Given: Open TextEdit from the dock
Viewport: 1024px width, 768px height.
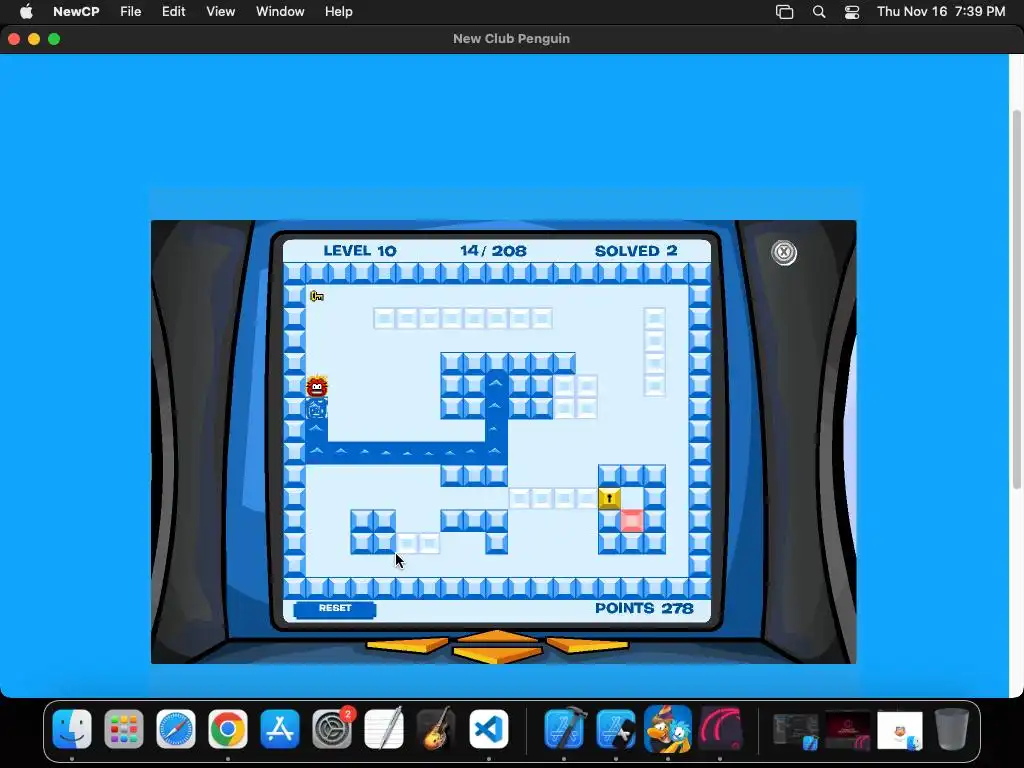Looking at the screenshot, I should [x=384, y=729].
